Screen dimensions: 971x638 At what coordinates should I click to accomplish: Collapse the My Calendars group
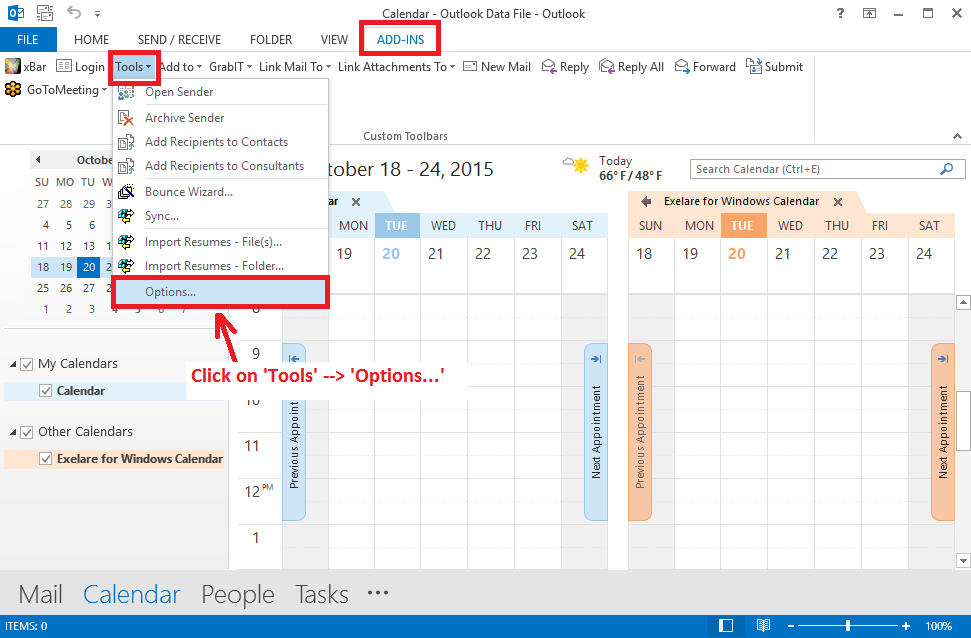tap(13, 364)
